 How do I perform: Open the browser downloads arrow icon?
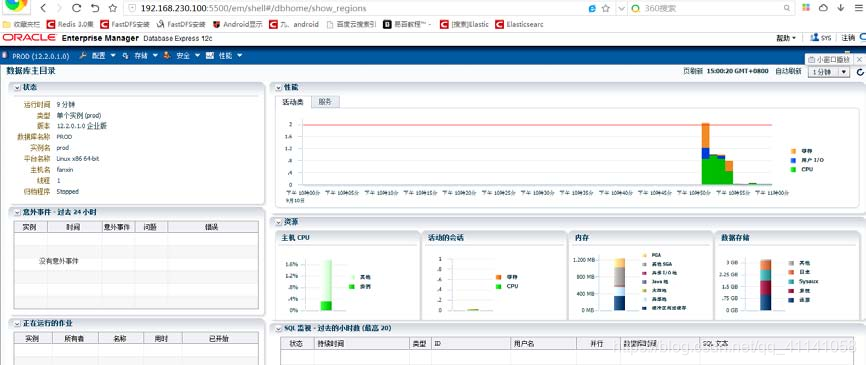pyautogui.click(x=841, y=8)
